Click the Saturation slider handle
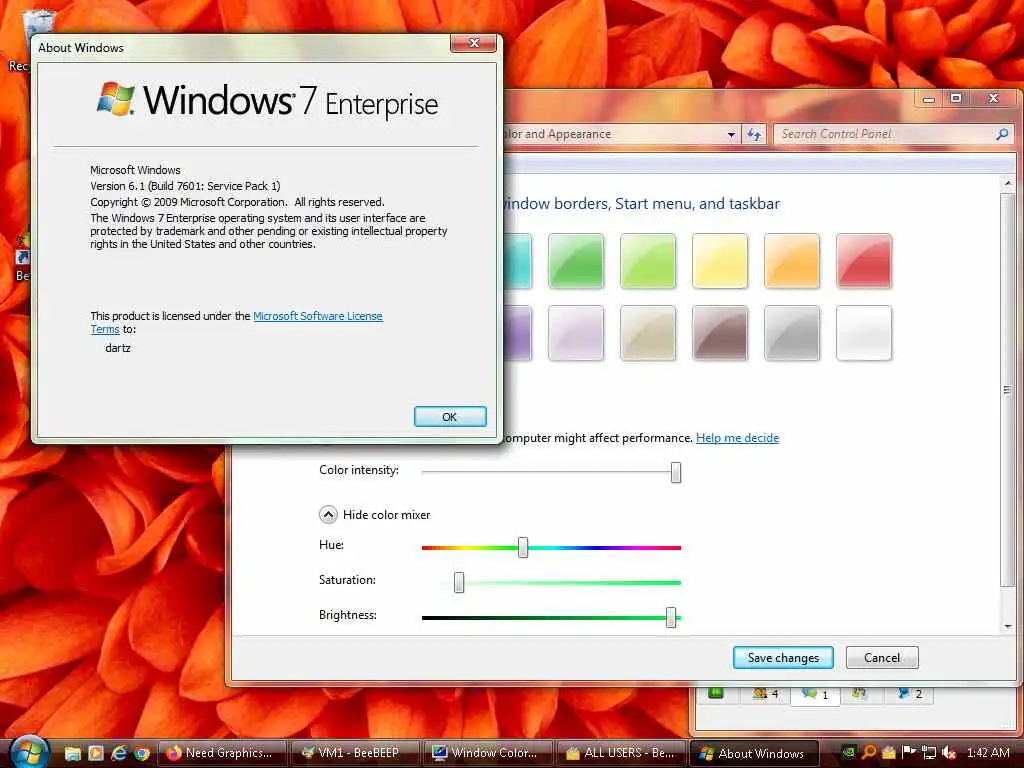 coord(459,582)
